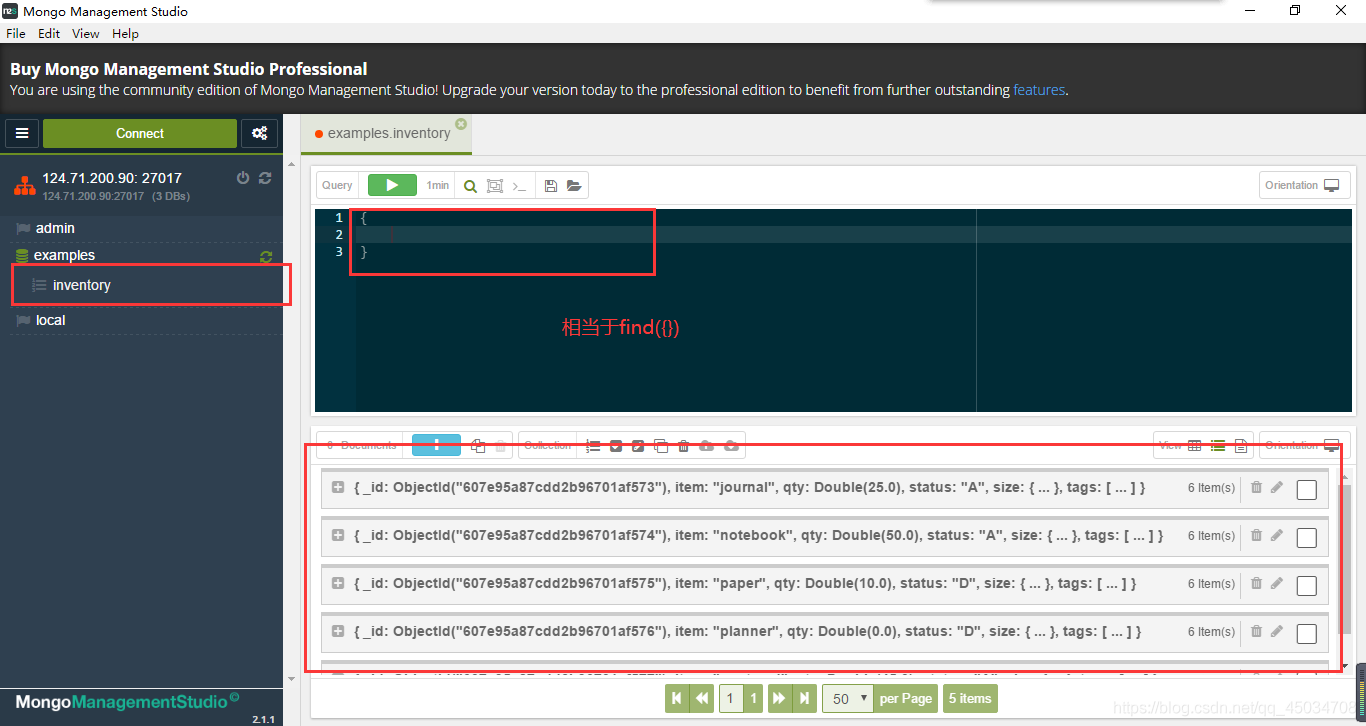Image resolution: width=1366 pixels, height=726 pixels.
Task: Click the green Connect button
Action: pyautogui.click(x=140, y=133)
